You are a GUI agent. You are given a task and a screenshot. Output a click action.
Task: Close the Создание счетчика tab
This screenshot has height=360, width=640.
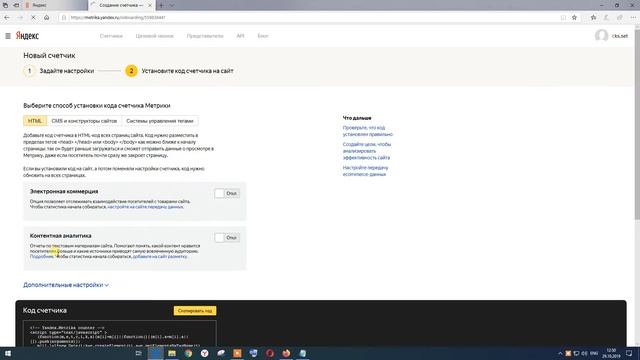pyautogui.click(x=150, y=5)
